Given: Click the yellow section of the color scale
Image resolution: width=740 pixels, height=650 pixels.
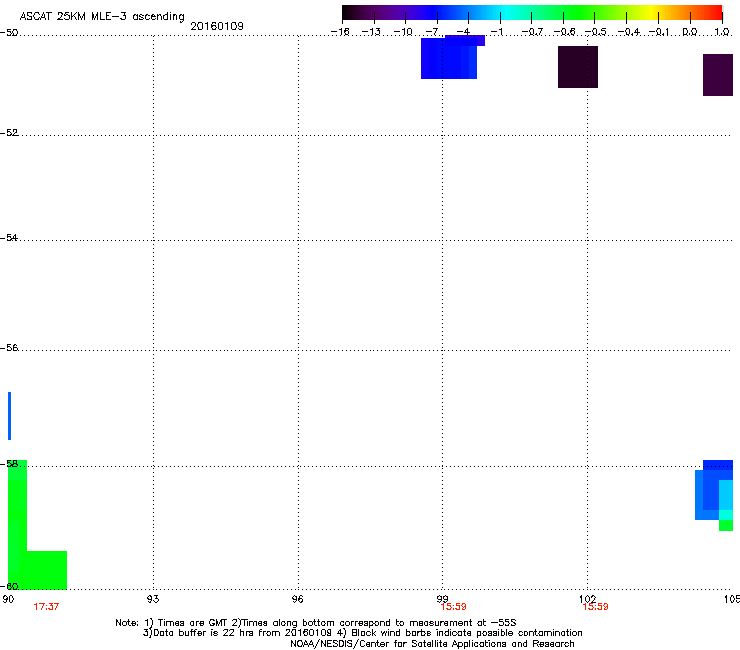Looking at the screenshot, I should [x=650, y=12].
